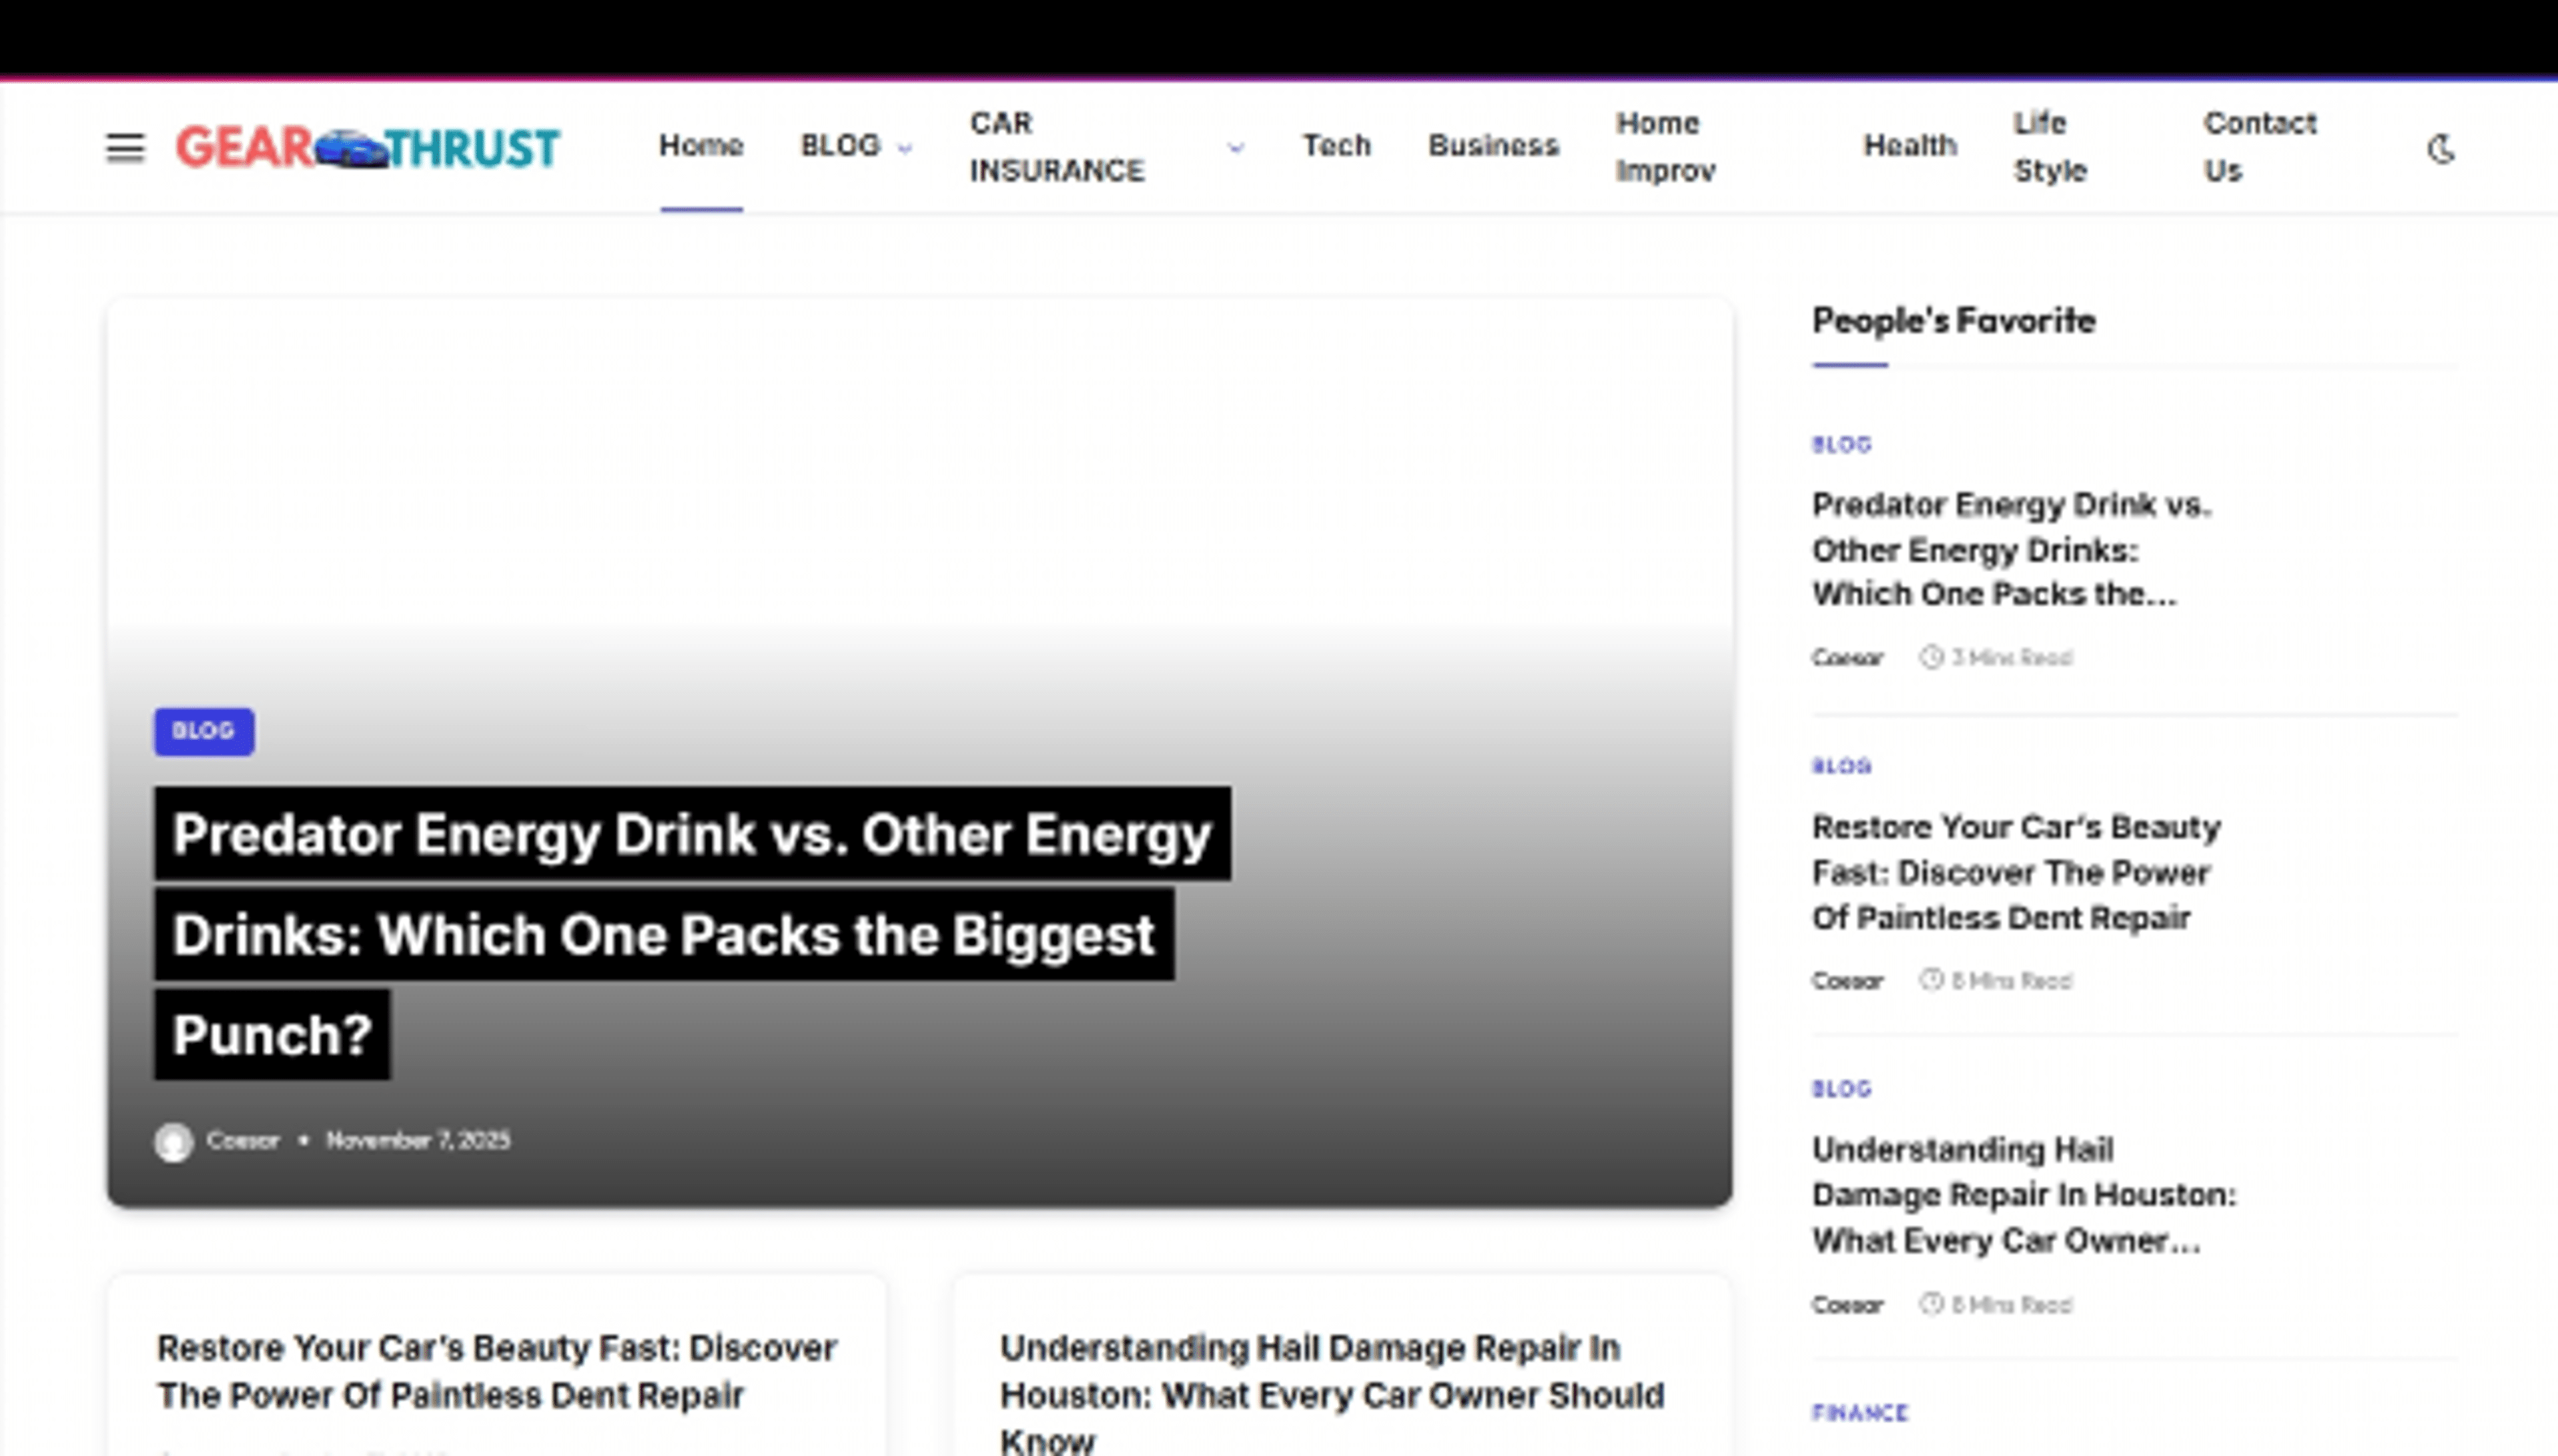Click the GearThrust logo
This screenshot has width=2558, height=1456.
click(x=367, y=148)
